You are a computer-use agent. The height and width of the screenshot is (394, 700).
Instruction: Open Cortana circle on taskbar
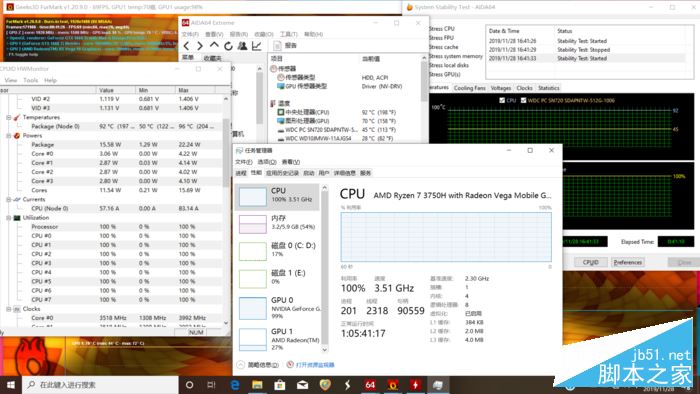[189, 385]
